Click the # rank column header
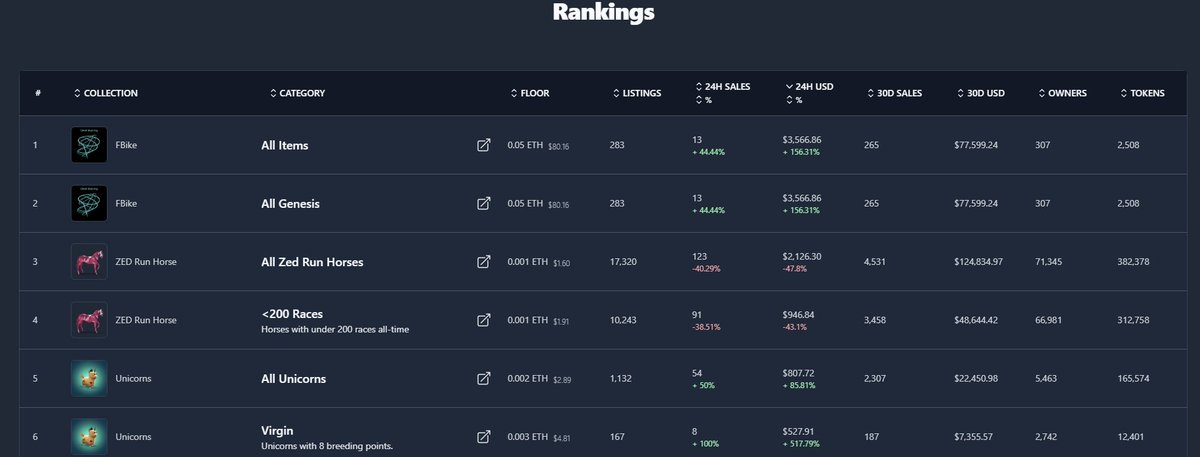1200x457 pixels. click(x=37, y=93)
